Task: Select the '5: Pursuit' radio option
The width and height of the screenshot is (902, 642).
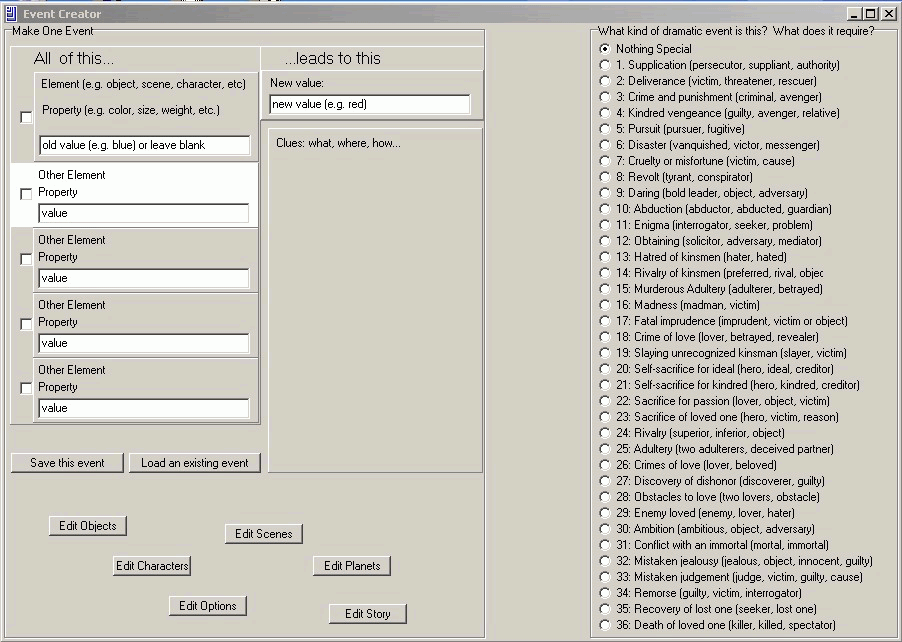Action: (604, 129)
